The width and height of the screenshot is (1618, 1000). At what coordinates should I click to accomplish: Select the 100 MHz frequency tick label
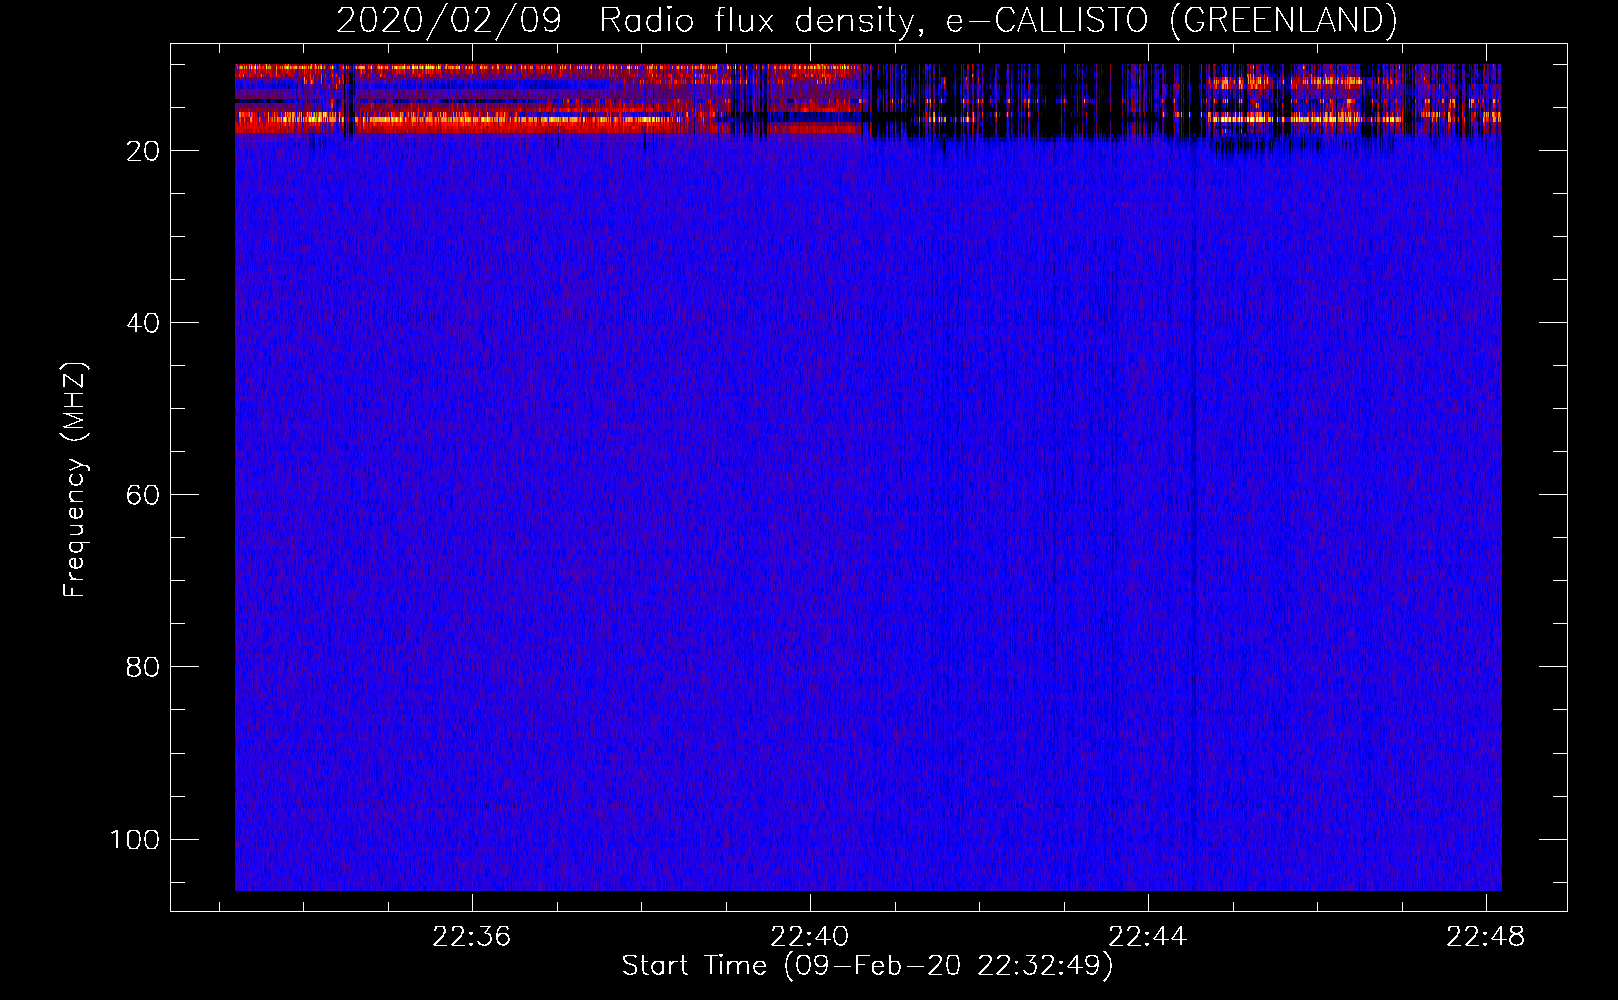click(x=135, y=839)
